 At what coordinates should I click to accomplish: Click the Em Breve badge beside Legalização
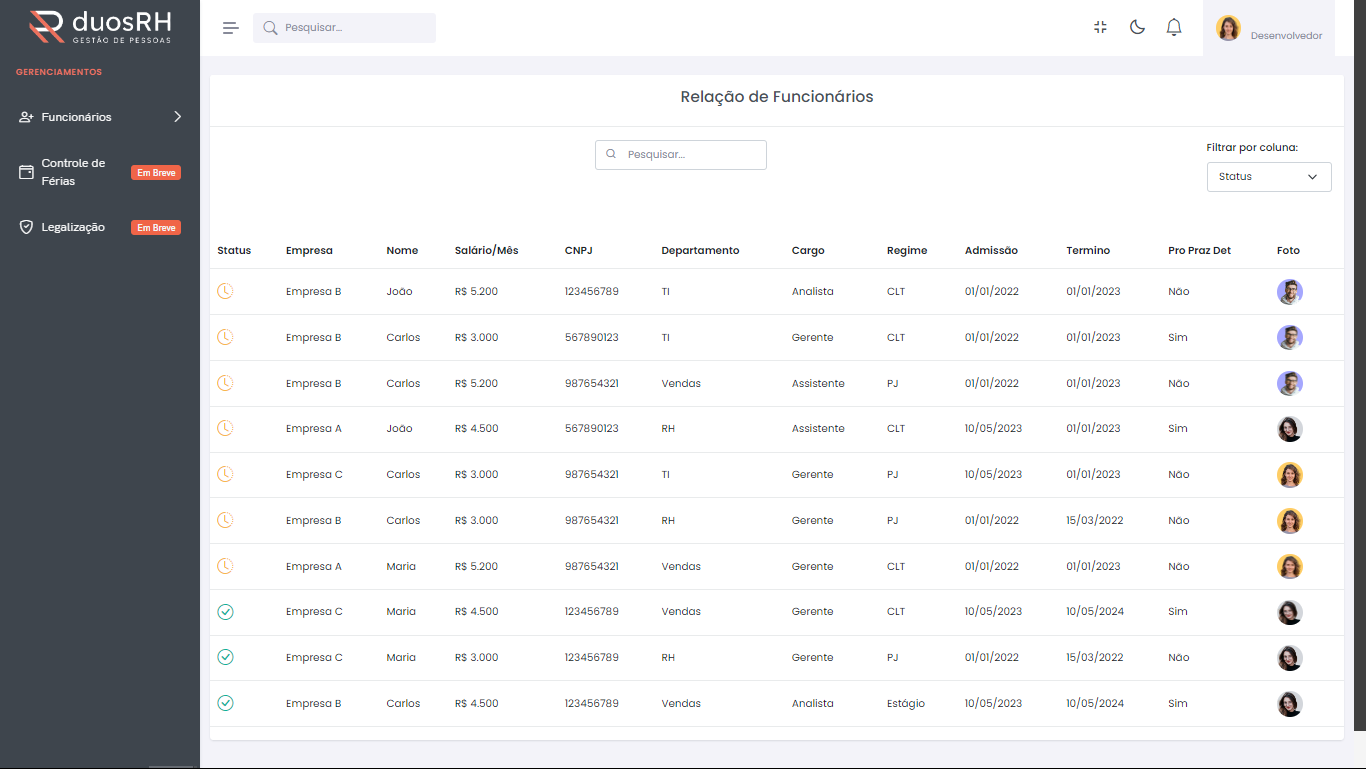[156, 228]
